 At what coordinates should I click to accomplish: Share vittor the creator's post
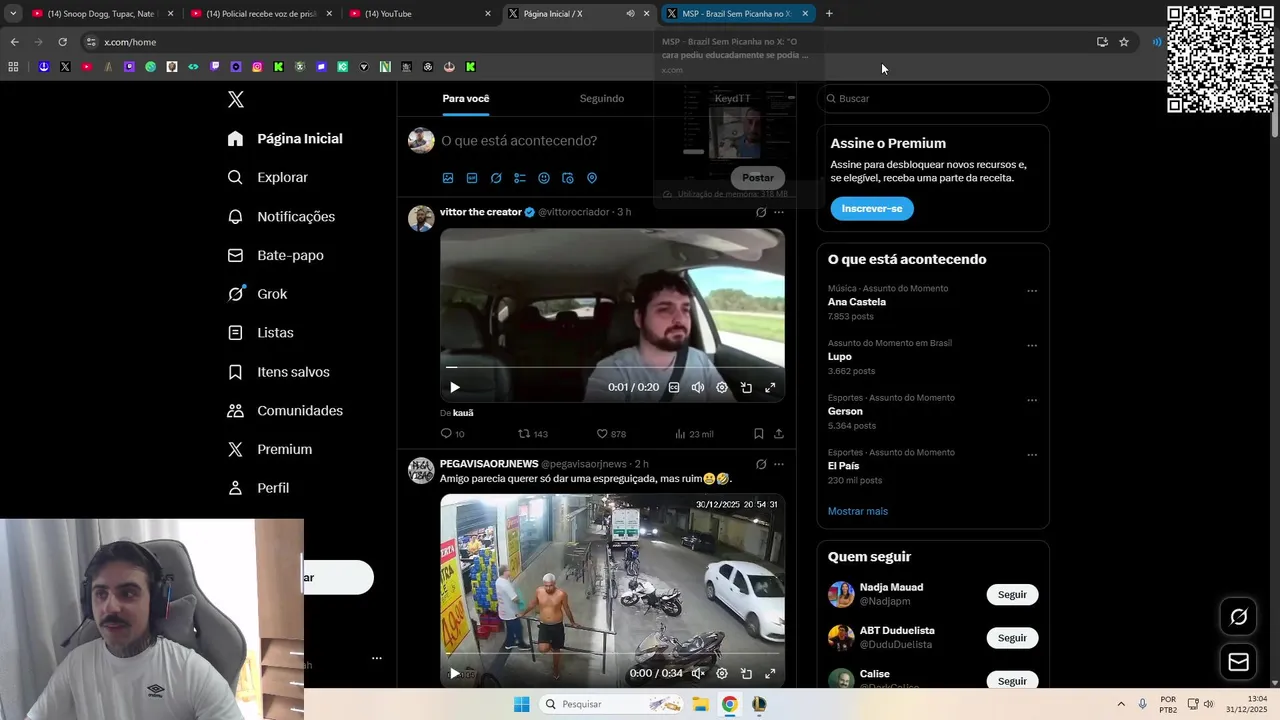coord(779,434)
